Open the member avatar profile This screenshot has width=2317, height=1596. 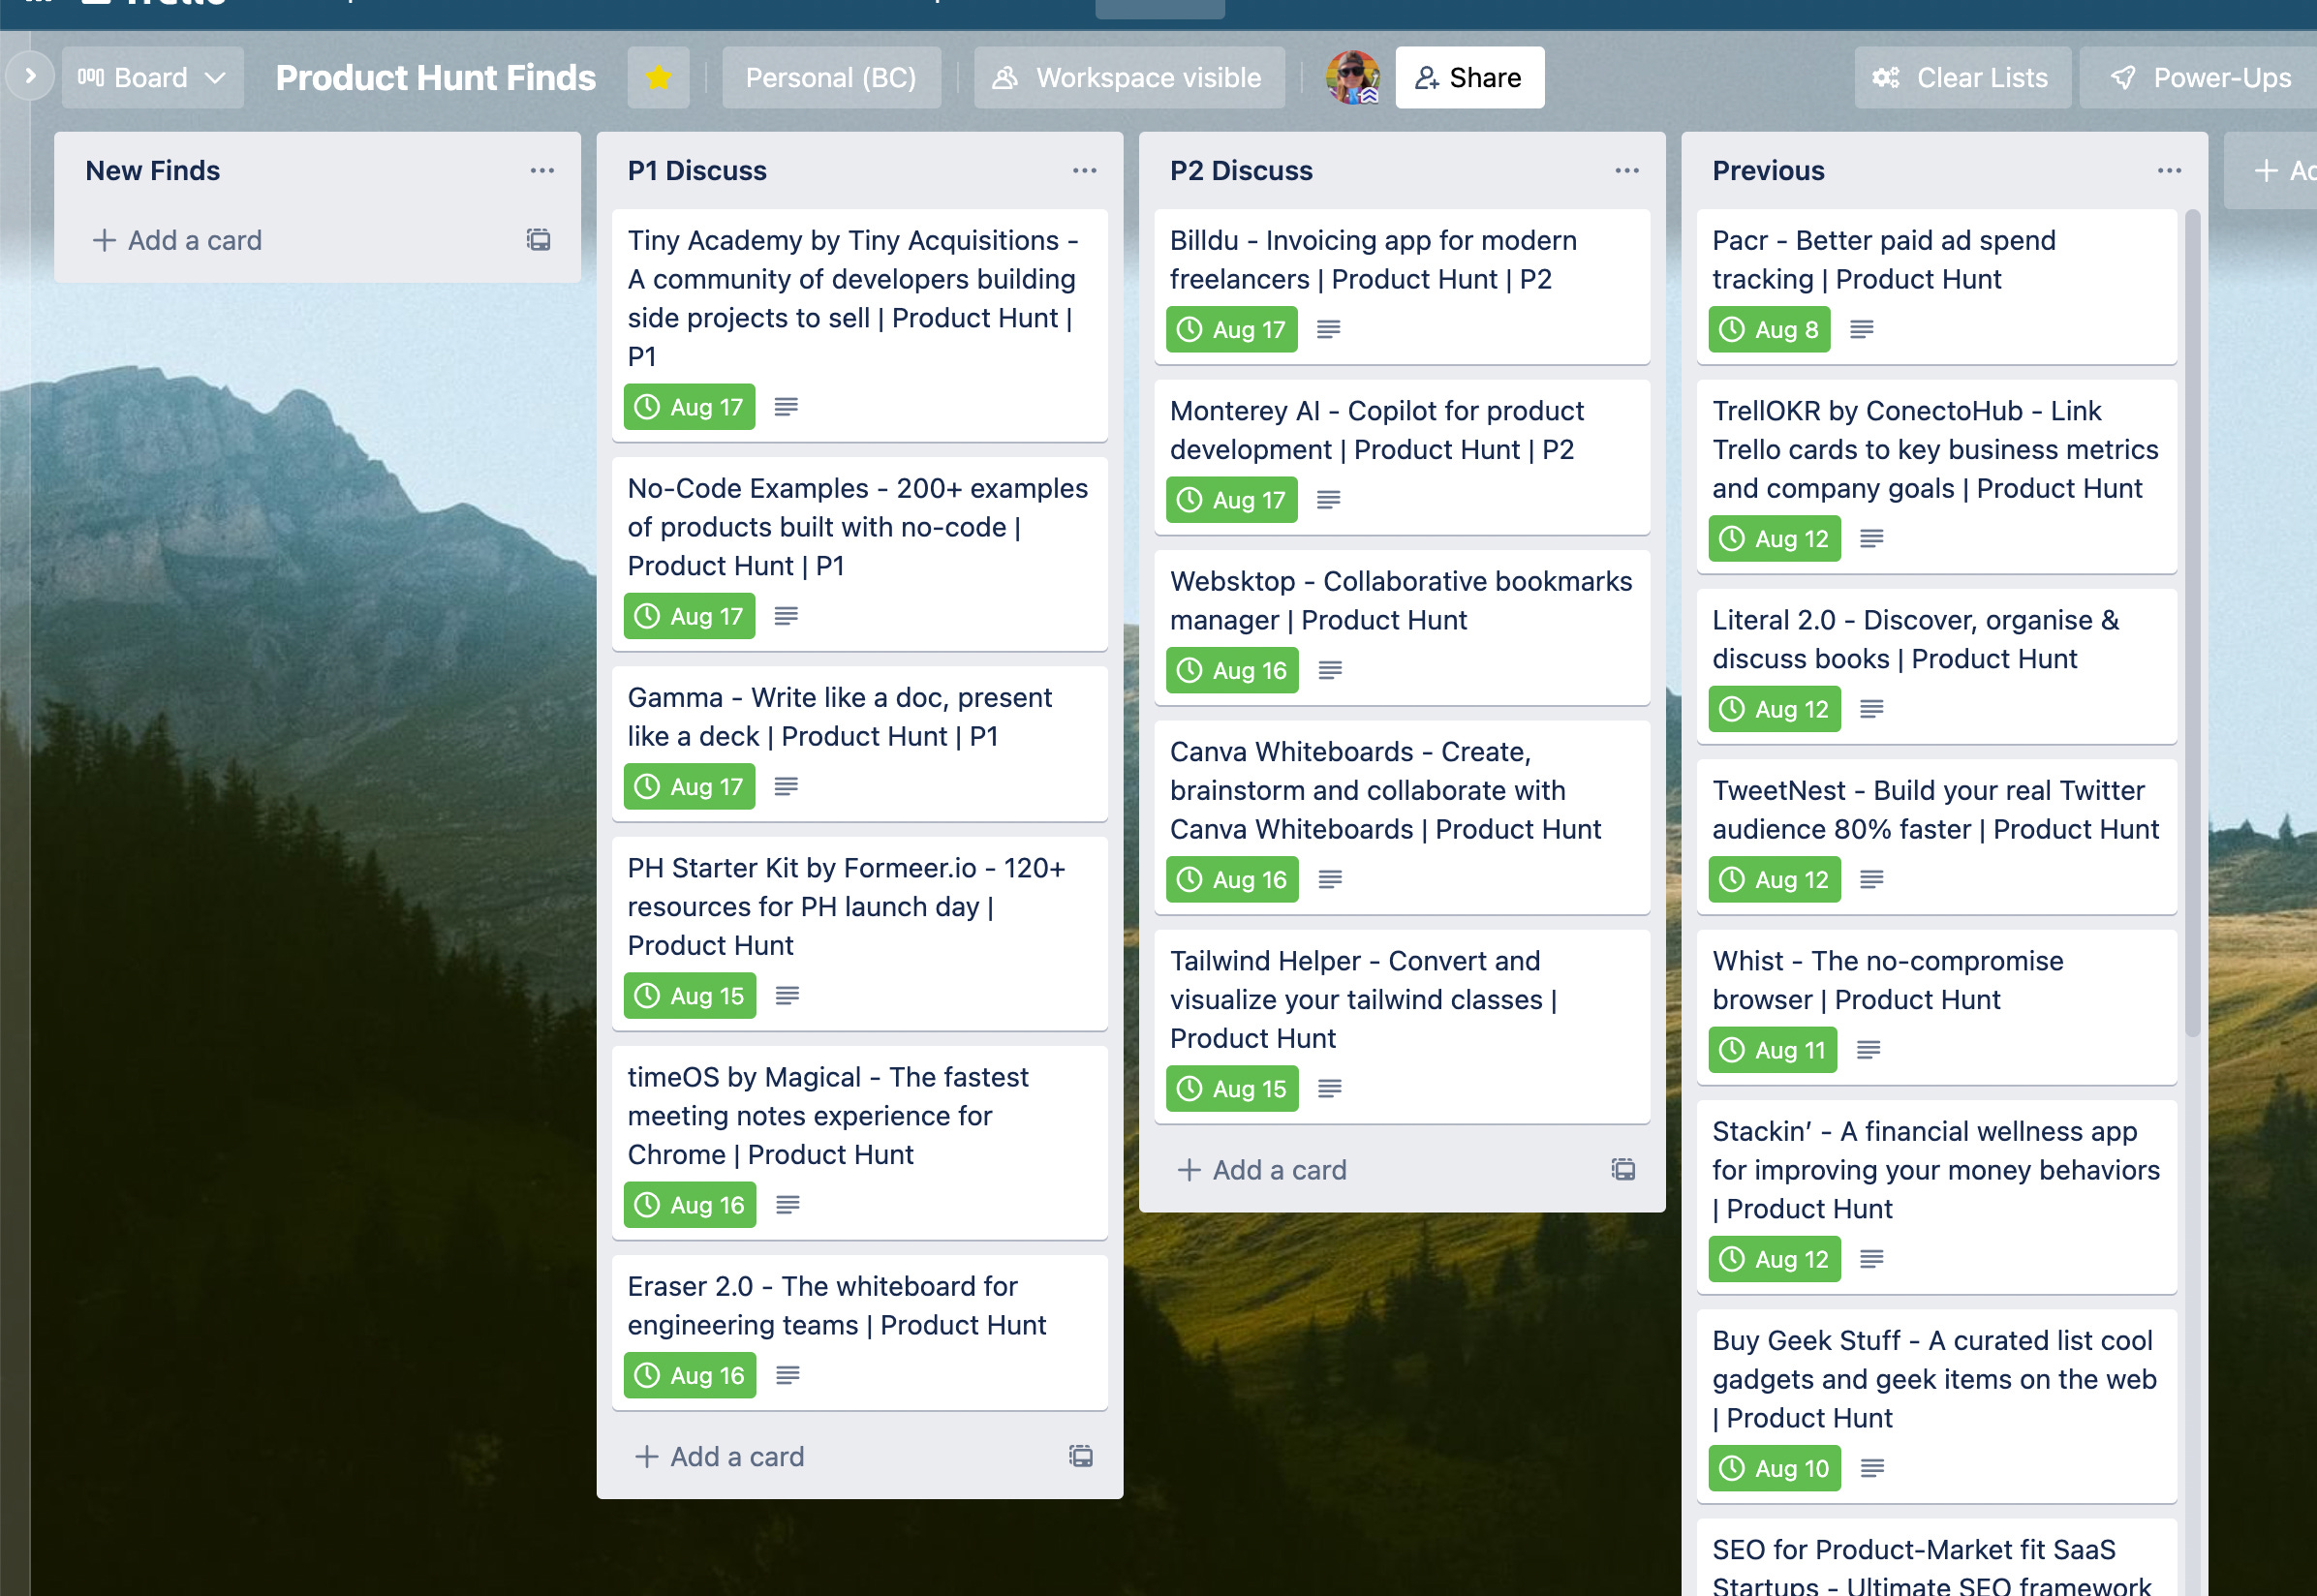point(1352,77)
